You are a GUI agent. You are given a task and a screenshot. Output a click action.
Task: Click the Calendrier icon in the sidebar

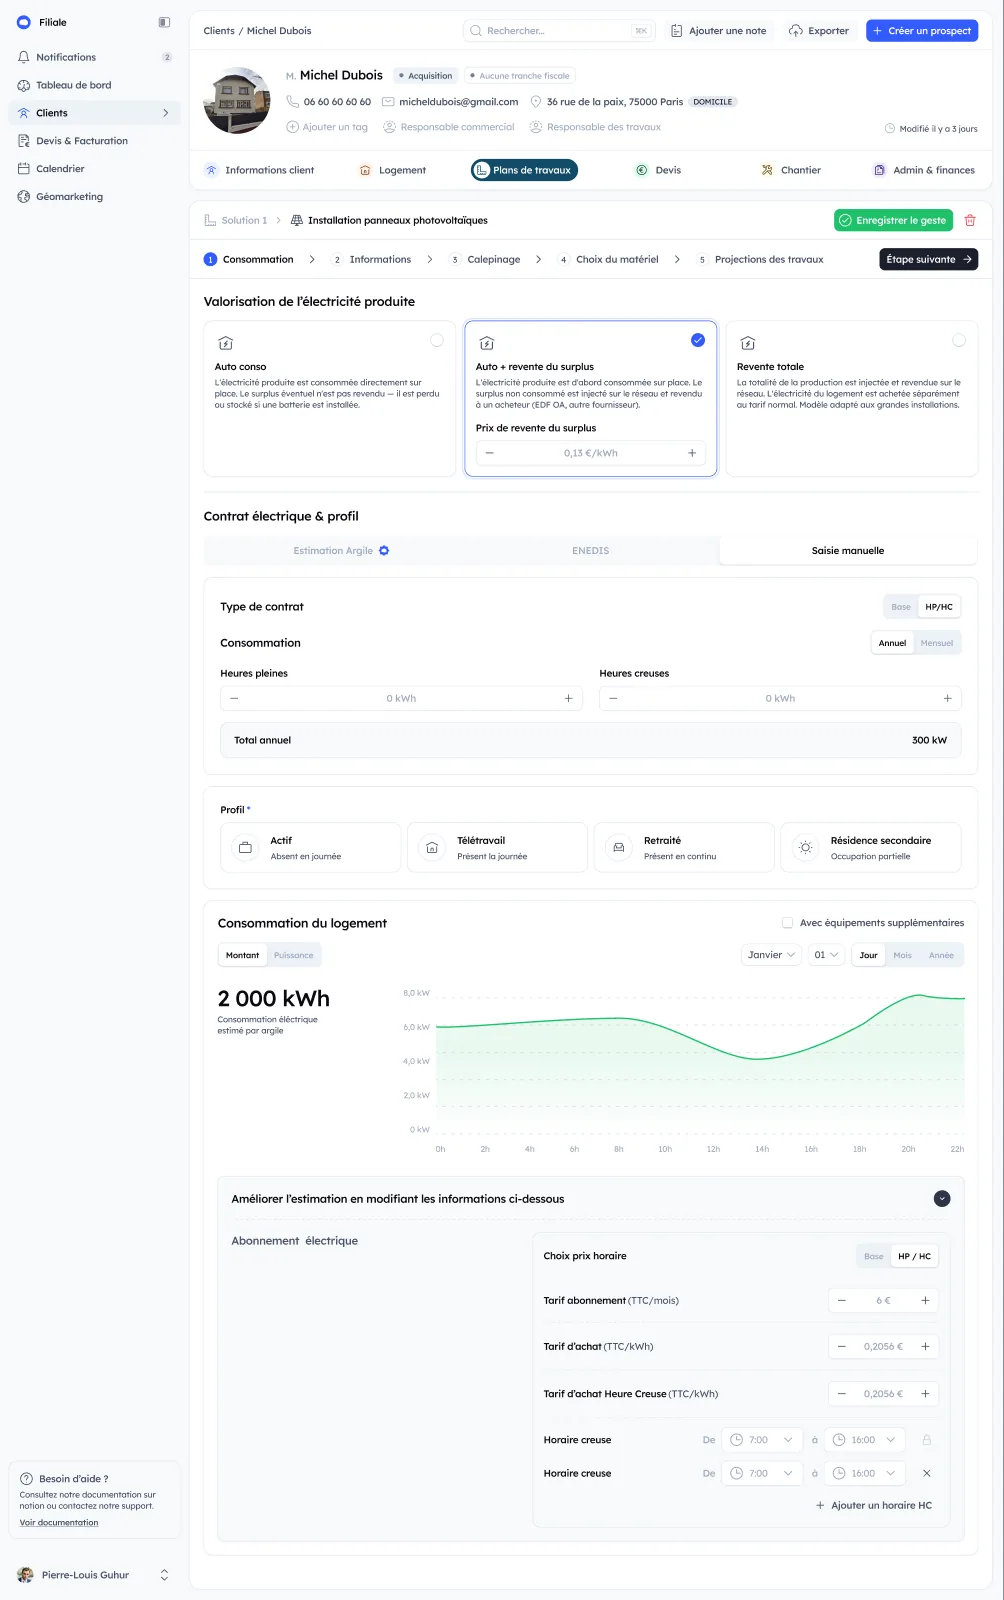24,169
